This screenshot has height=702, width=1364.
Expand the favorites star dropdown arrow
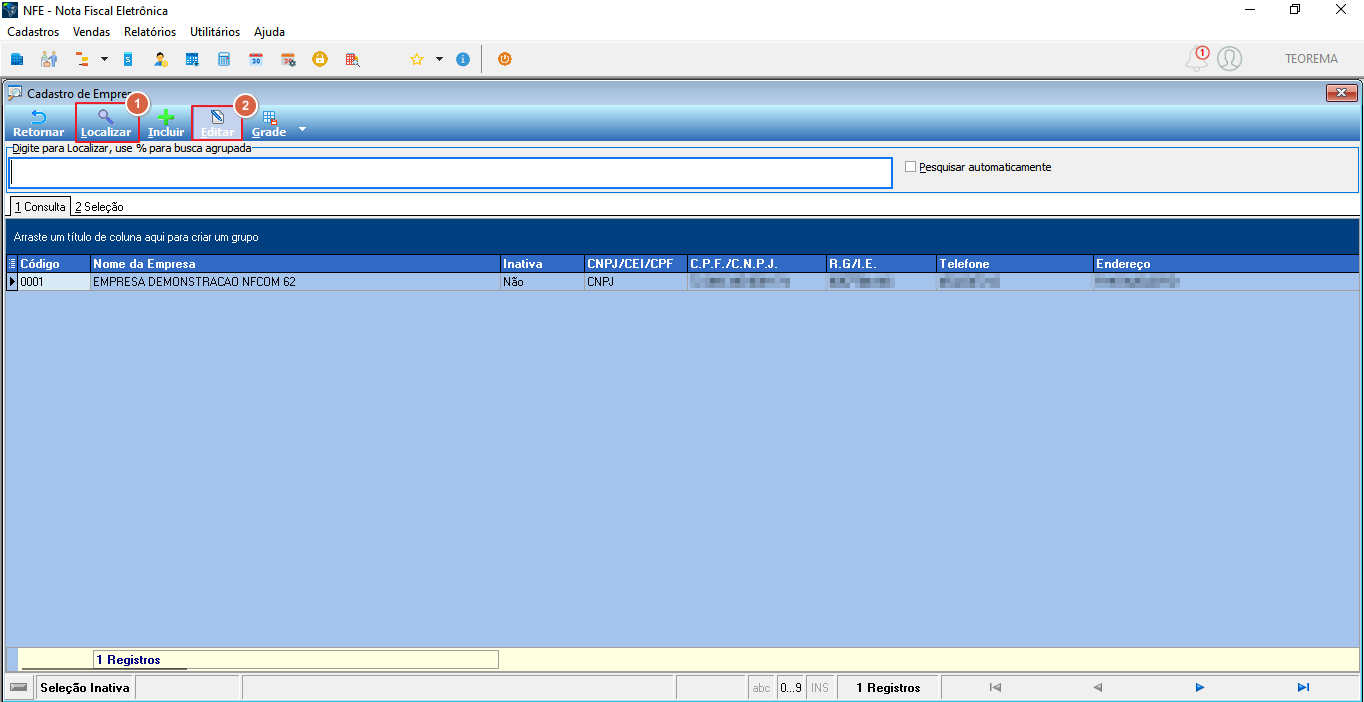[439, 59]
